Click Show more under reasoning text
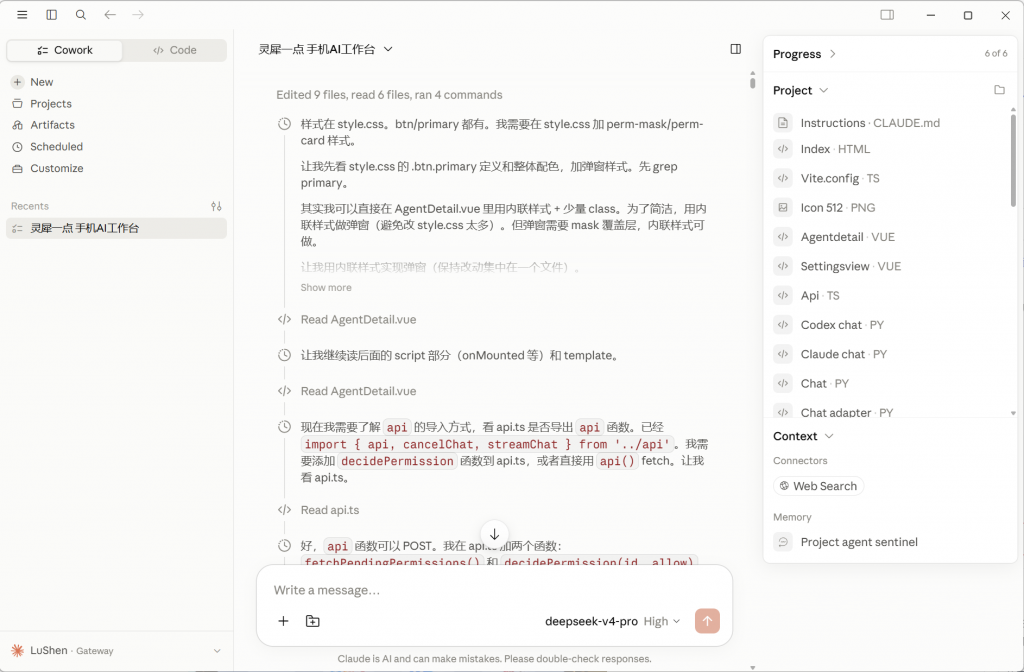Screen dimensions: 1024x672 (x=326, y=287)
